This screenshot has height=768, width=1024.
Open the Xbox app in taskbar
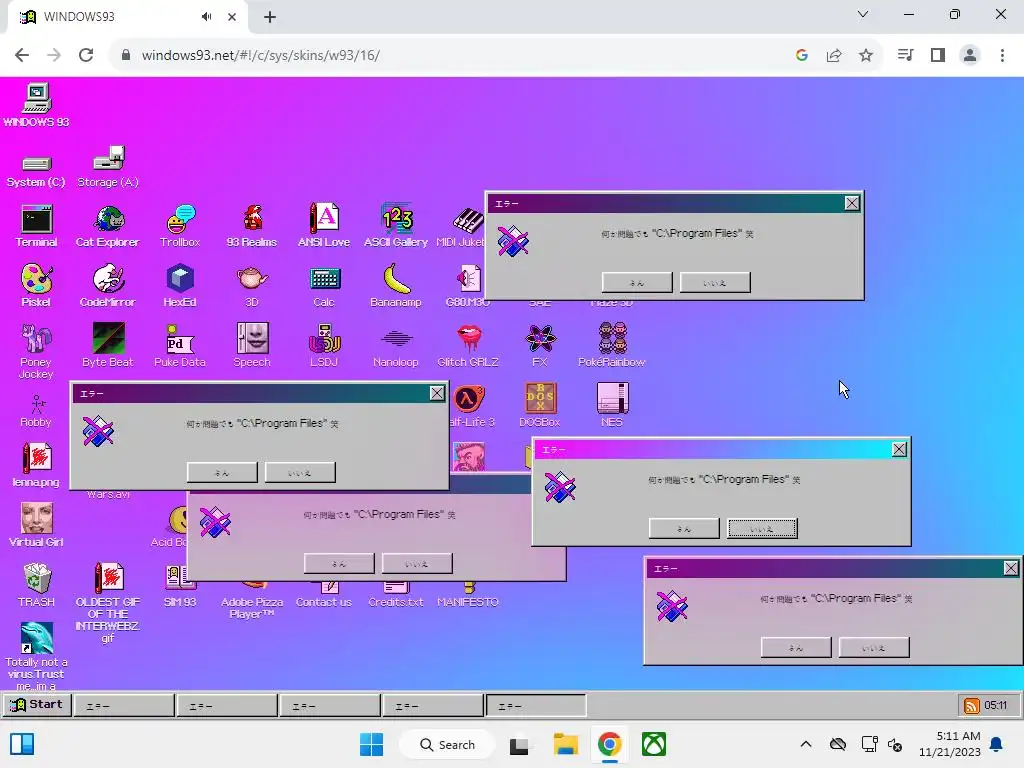(654, 744)
